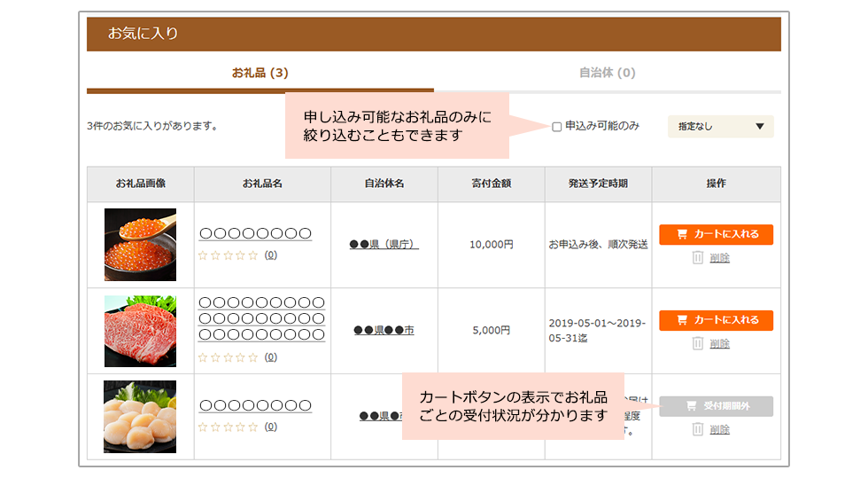The width and height of the screenshot is (868, 478).
Task: Click star rating in scallop row
Action: pos(228,427)
